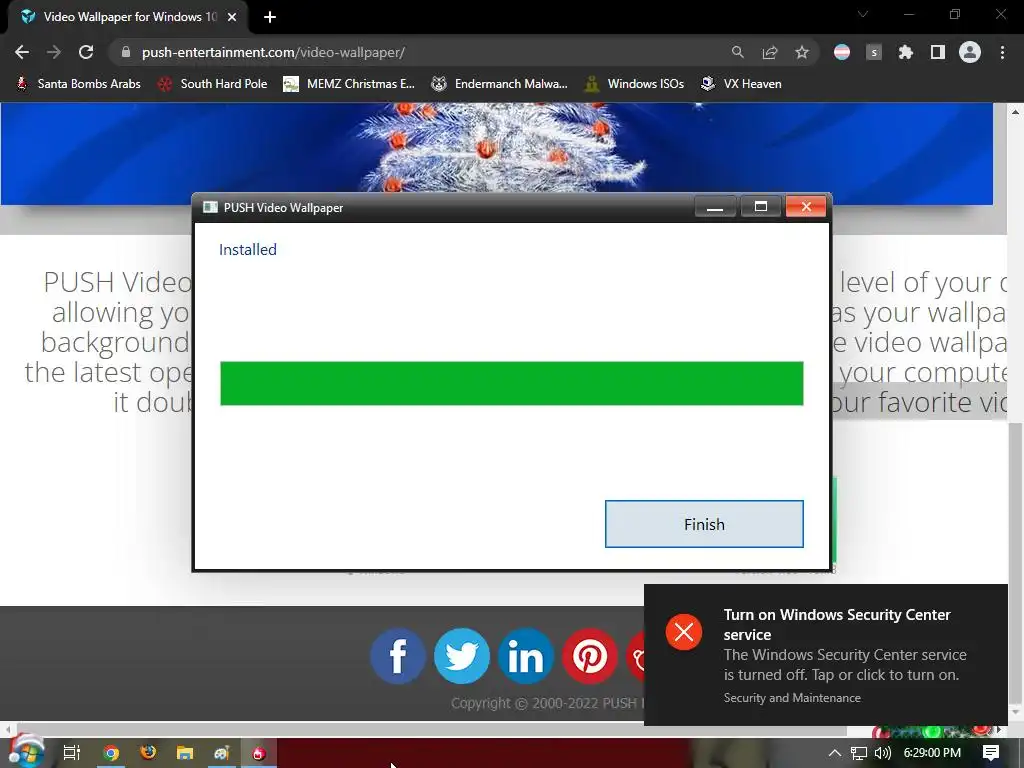This screenshot has height=768, width=1024.
Task: Maximize the PUSH Video Wallpaper installer window
Action: 761,208
